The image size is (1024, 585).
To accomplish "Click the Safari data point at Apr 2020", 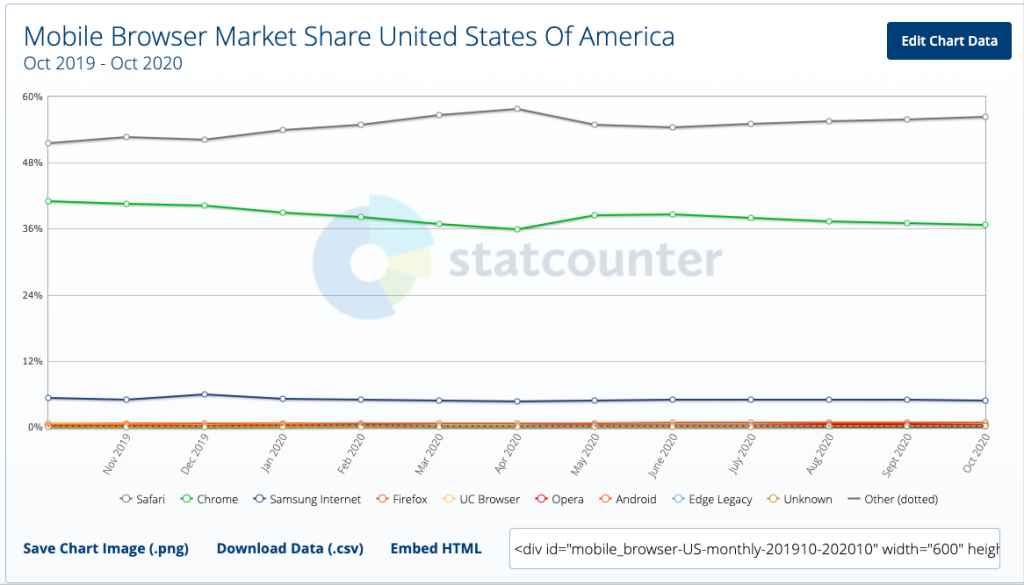I will point(516,109).
